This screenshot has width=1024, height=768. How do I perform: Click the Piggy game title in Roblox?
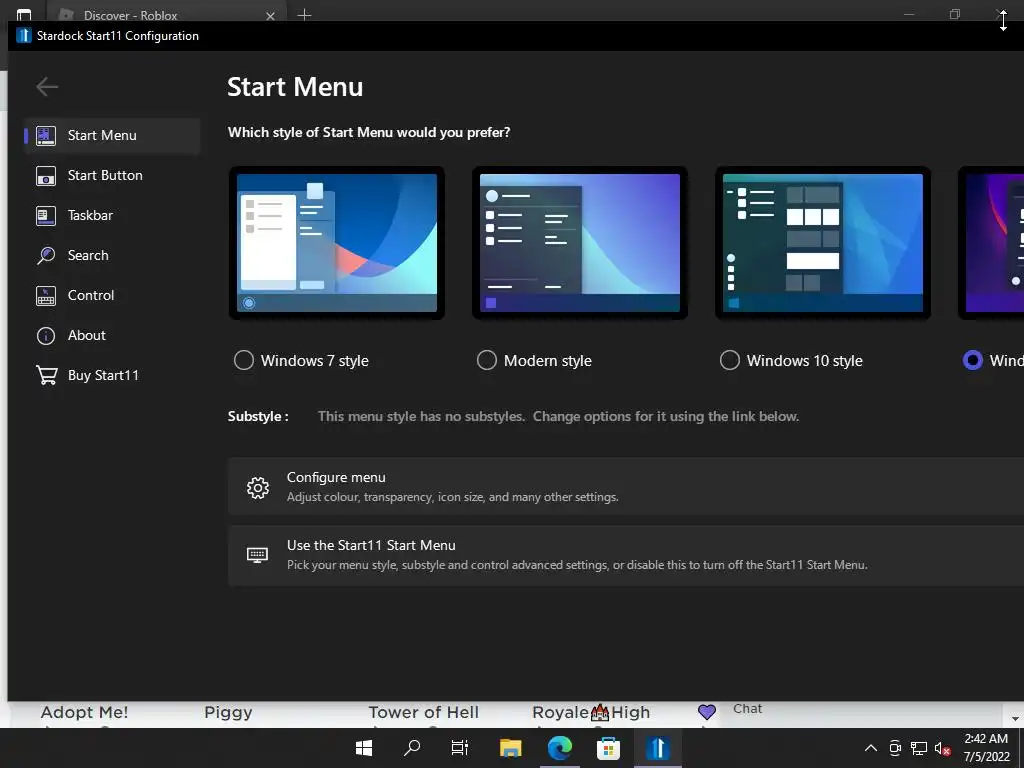(x=228, y=712)
